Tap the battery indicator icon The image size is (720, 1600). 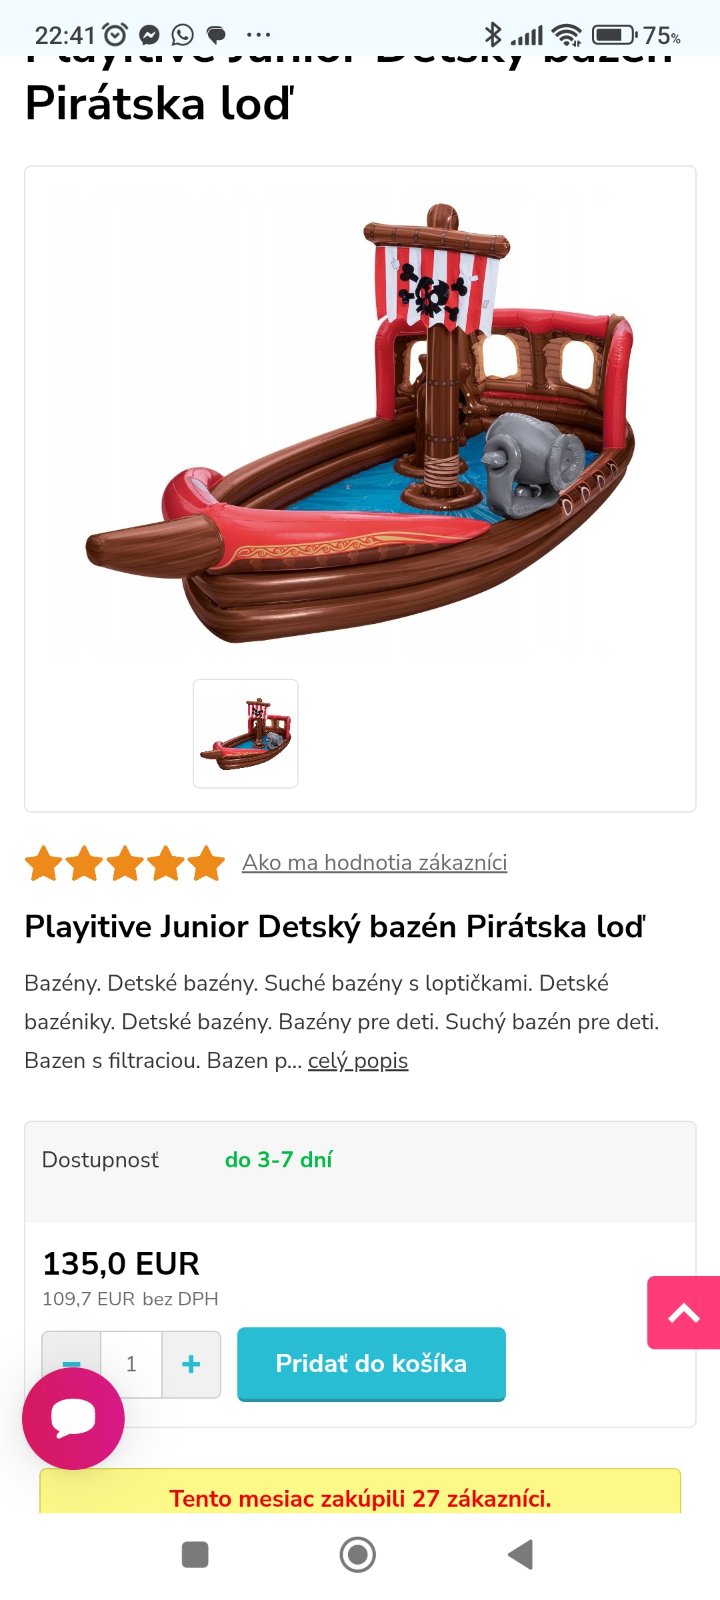point(615,35)
